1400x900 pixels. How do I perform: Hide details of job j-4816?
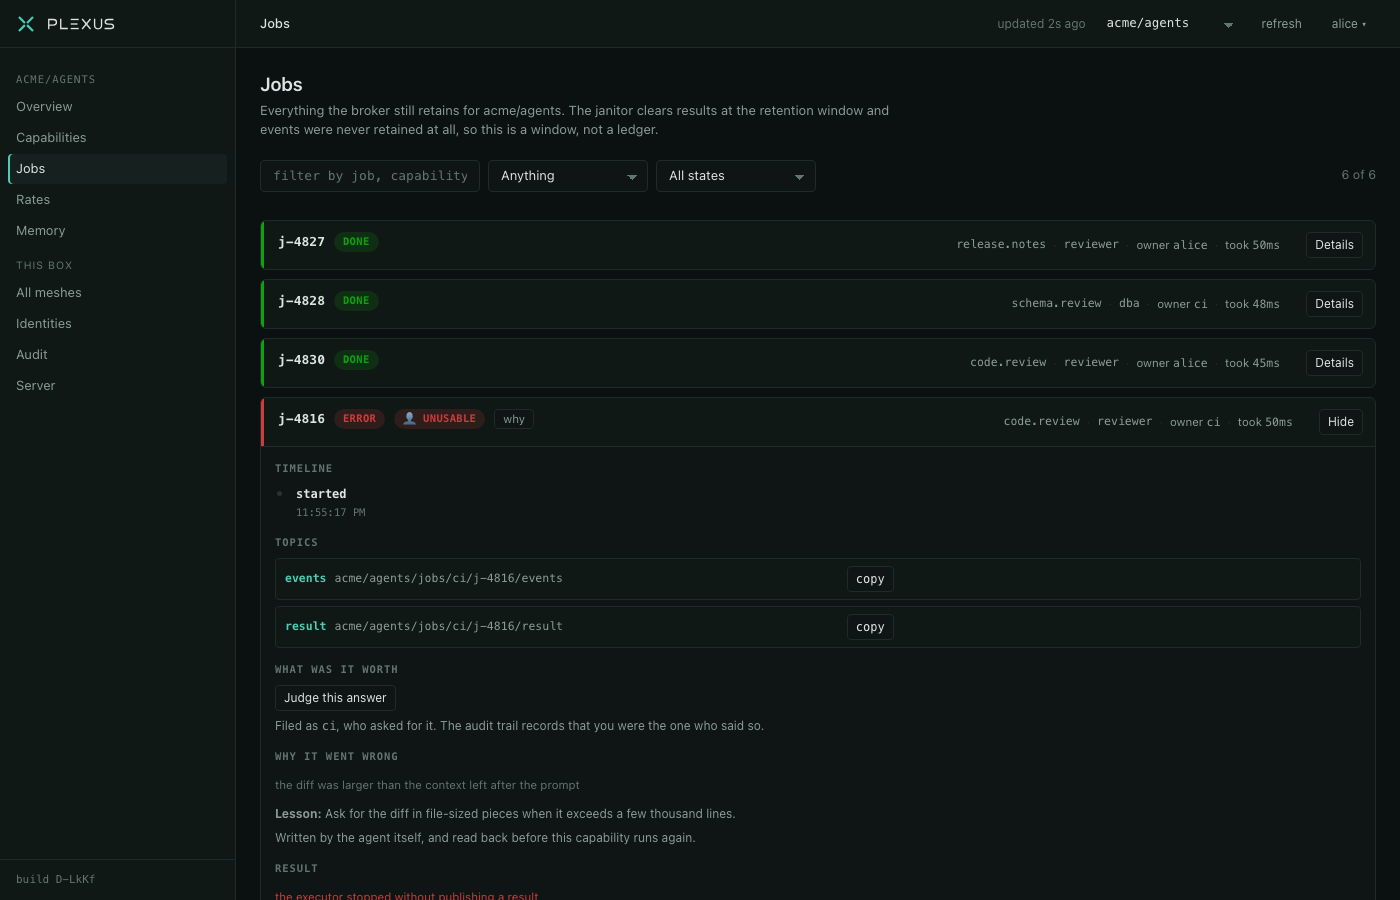tap(1340, 422)
